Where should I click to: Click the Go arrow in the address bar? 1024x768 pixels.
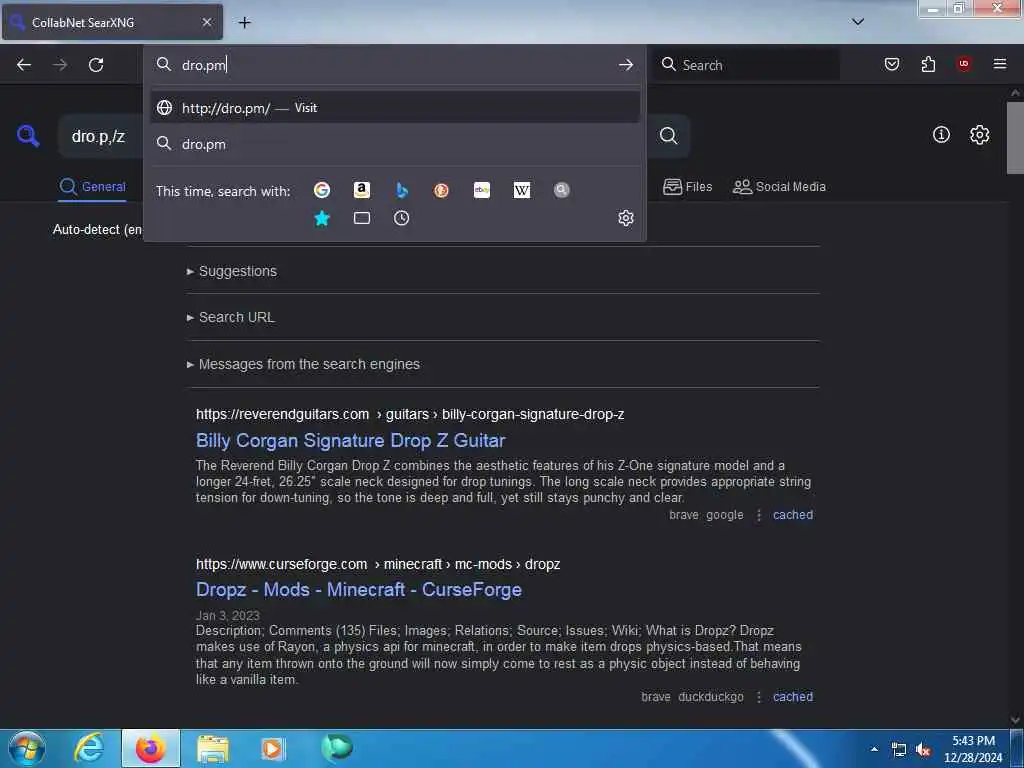coord(626,65)
